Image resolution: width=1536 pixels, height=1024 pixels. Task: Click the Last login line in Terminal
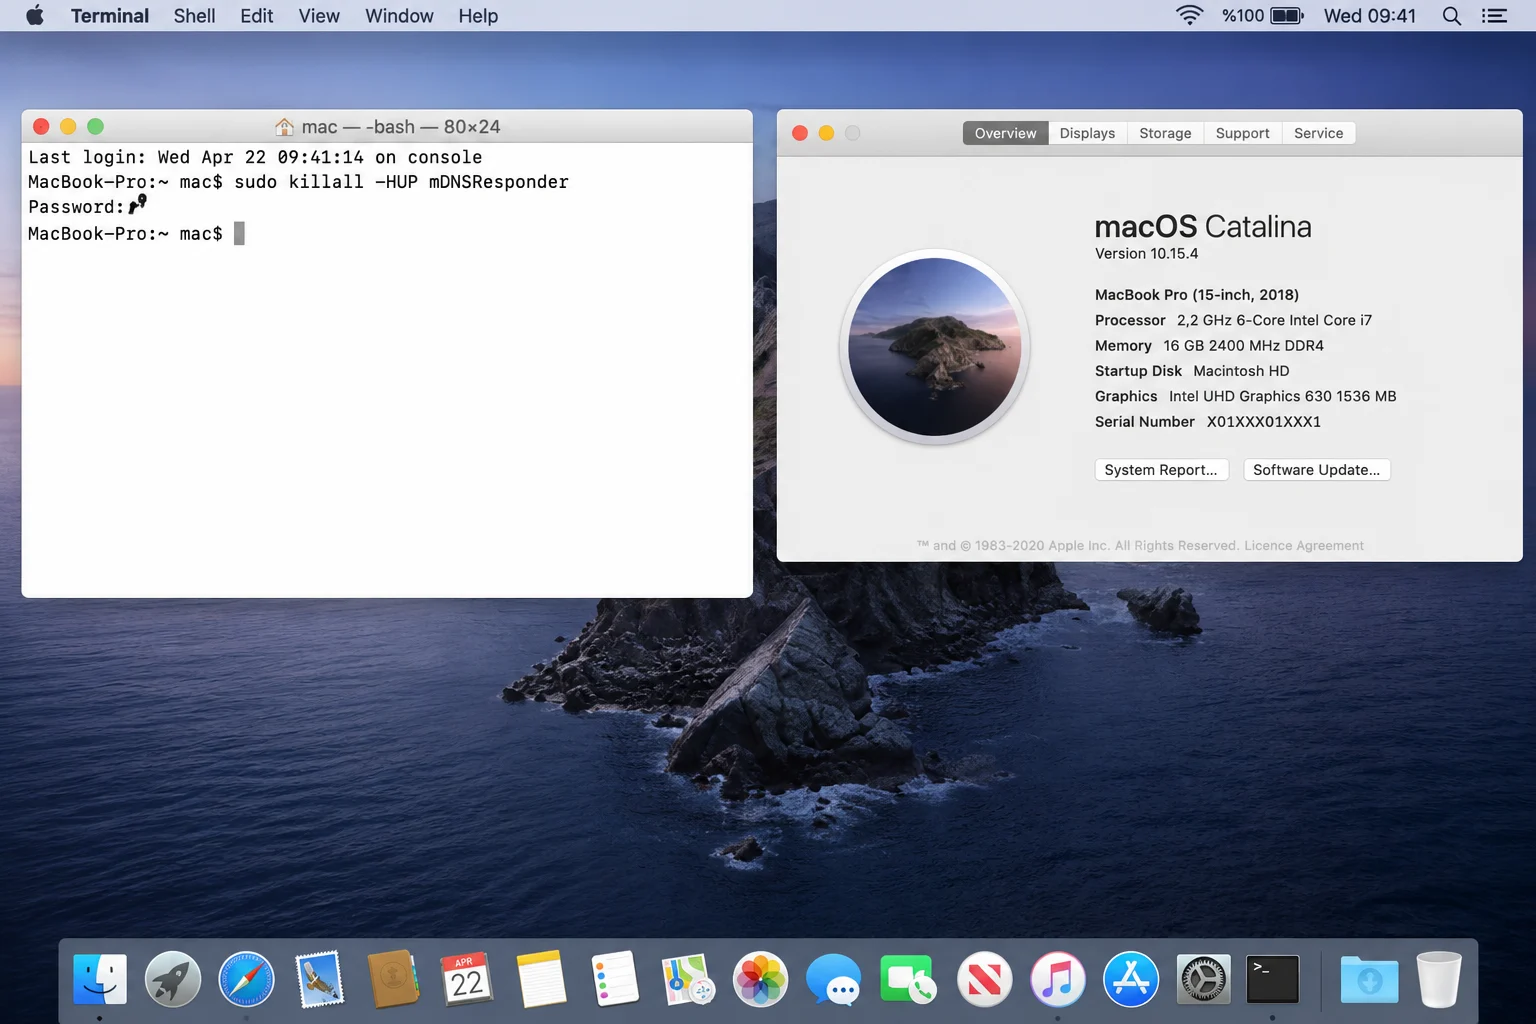[255, 157]
